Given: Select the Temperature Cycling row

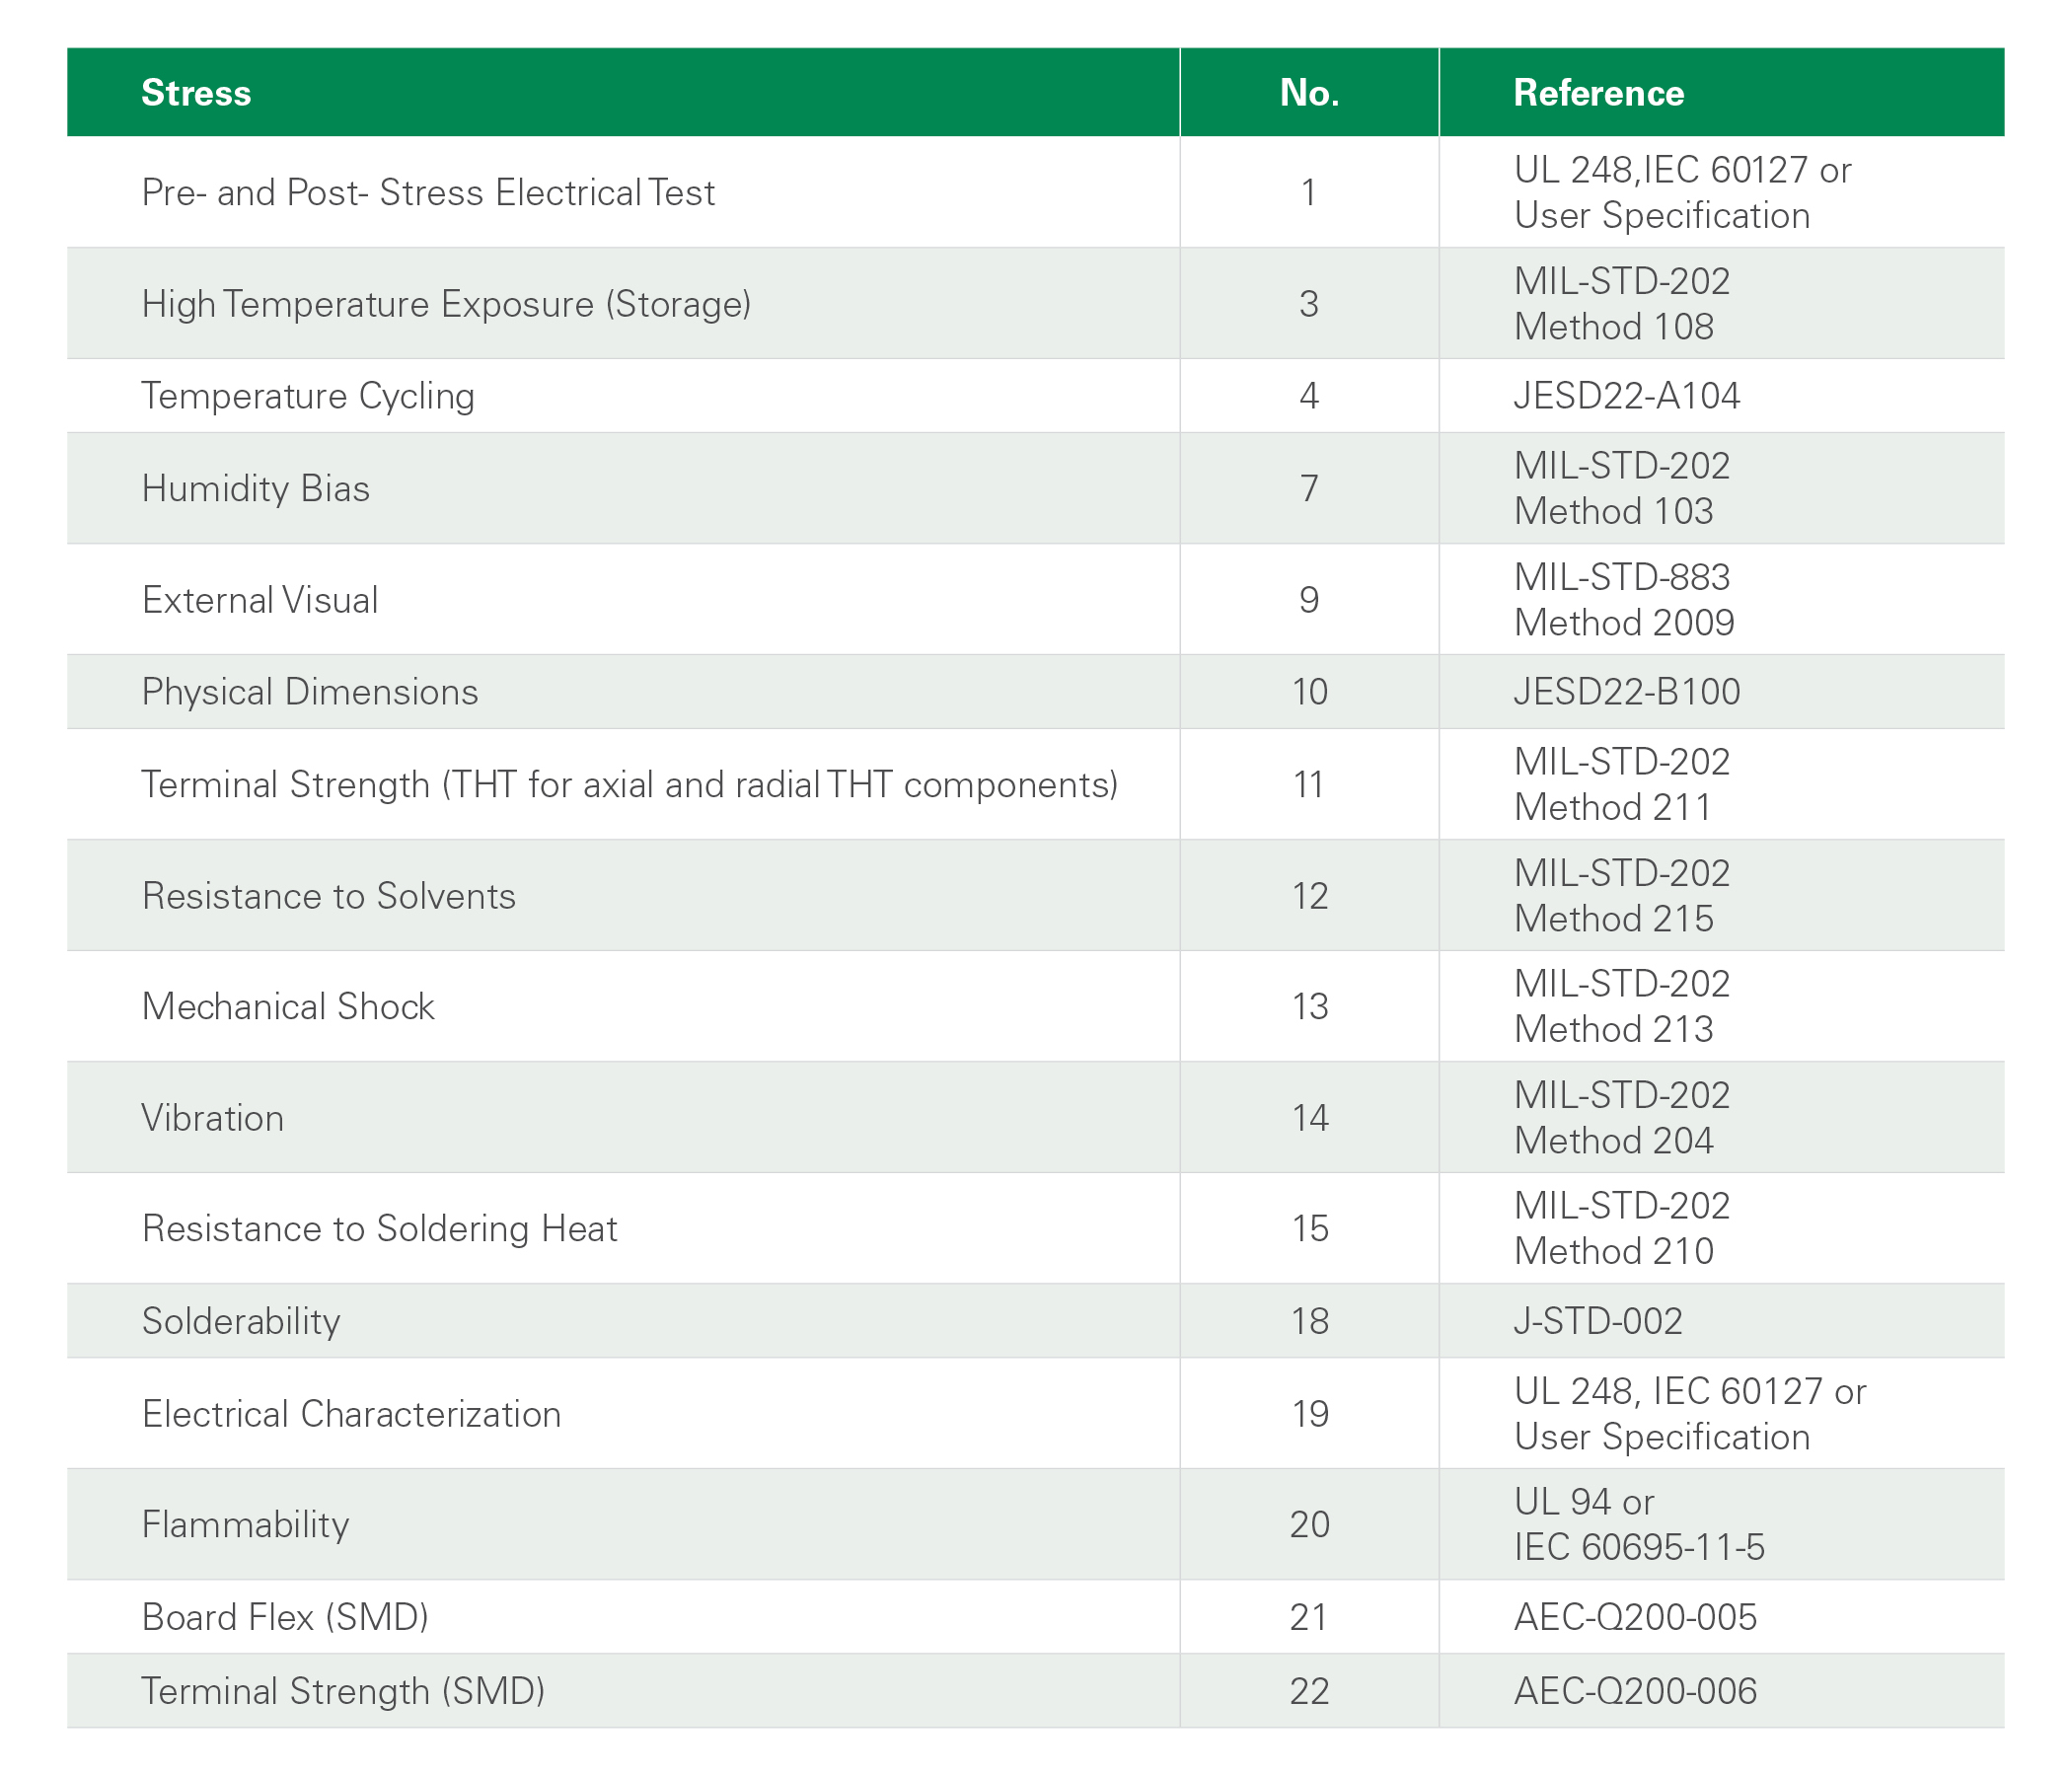Looking at the screenshot, I should (308, 396).
